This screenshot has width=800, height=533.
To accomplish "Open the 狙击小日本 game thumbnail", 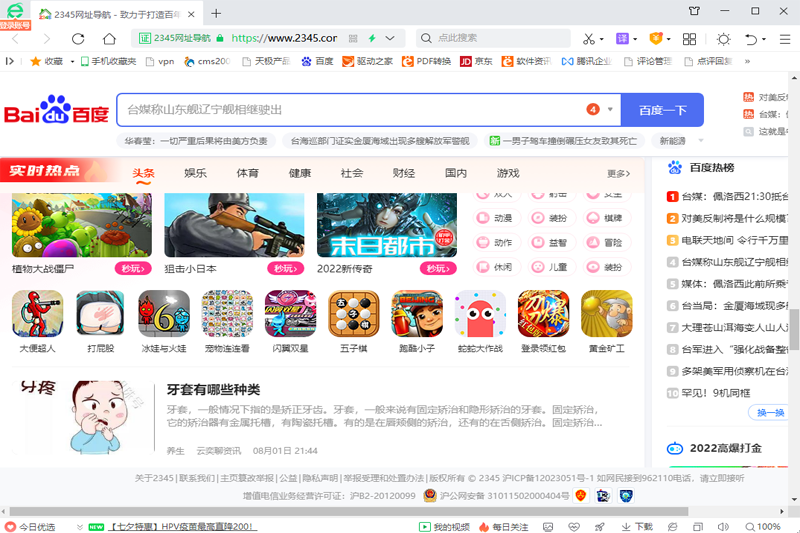I will click(x=234, y=224).
